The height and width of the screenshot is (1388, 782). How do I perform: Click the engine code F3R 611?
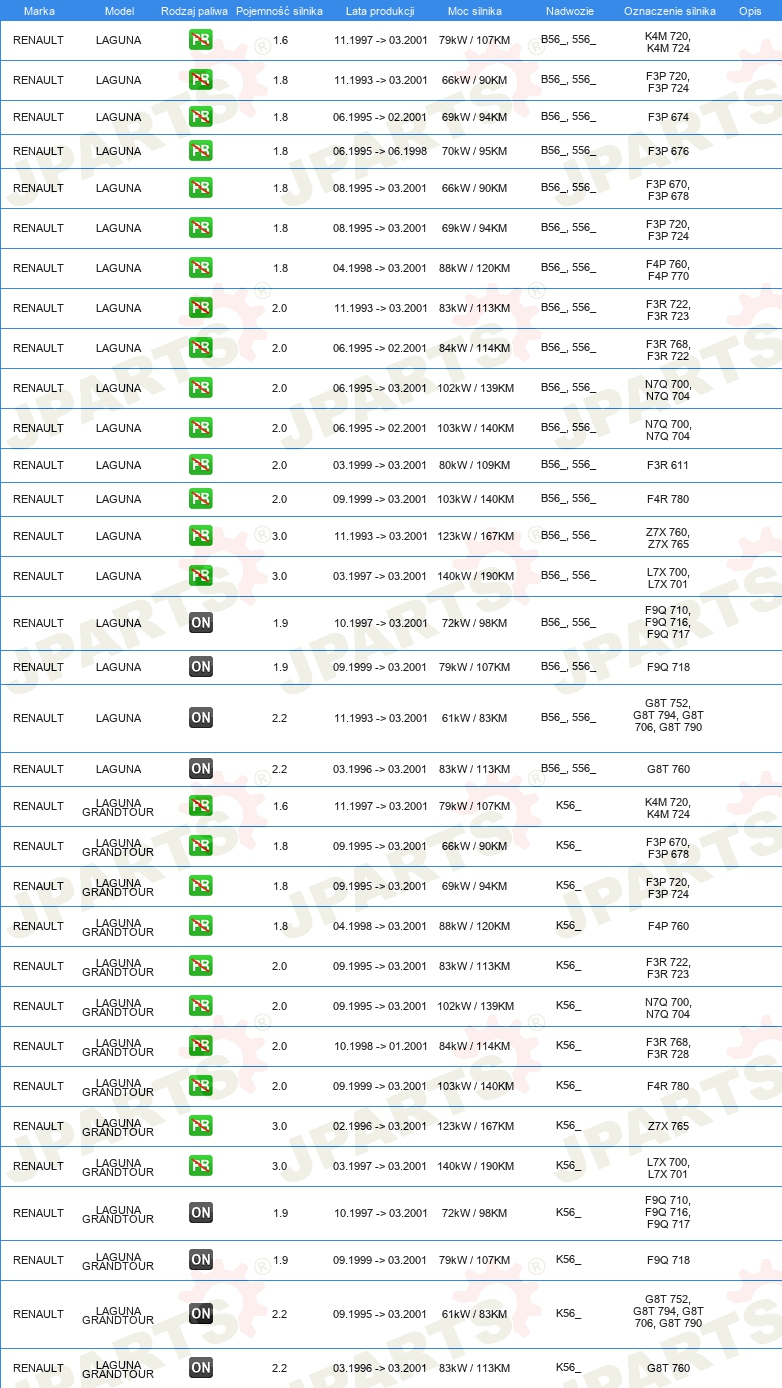click(668, 465)
